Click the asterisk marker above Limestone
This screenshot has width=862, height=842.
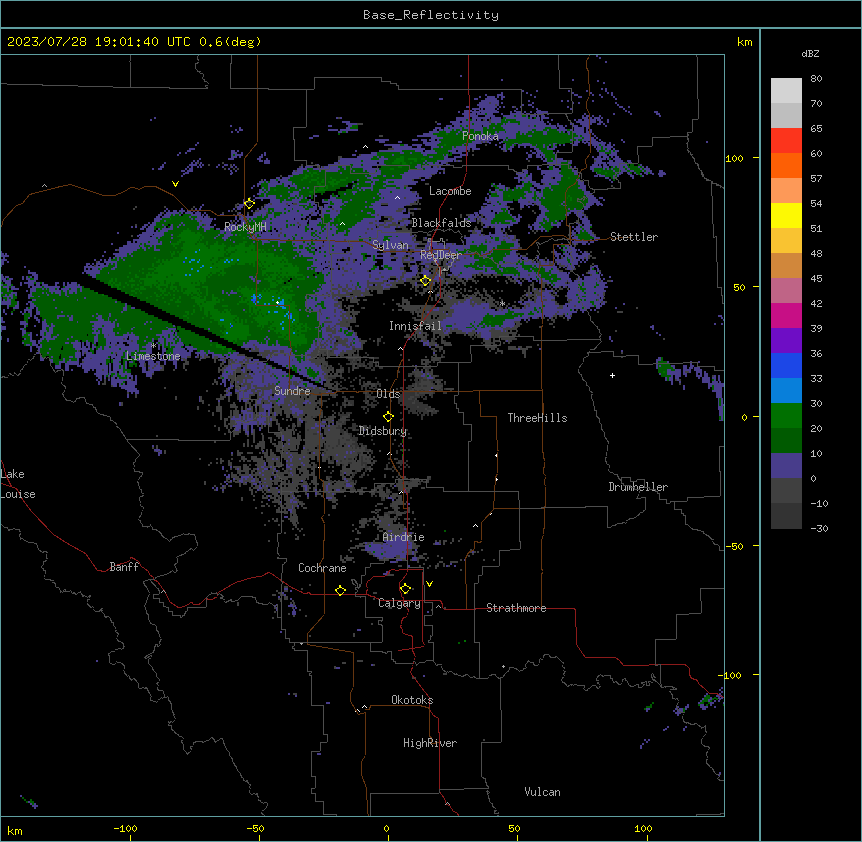pos(154,346)
